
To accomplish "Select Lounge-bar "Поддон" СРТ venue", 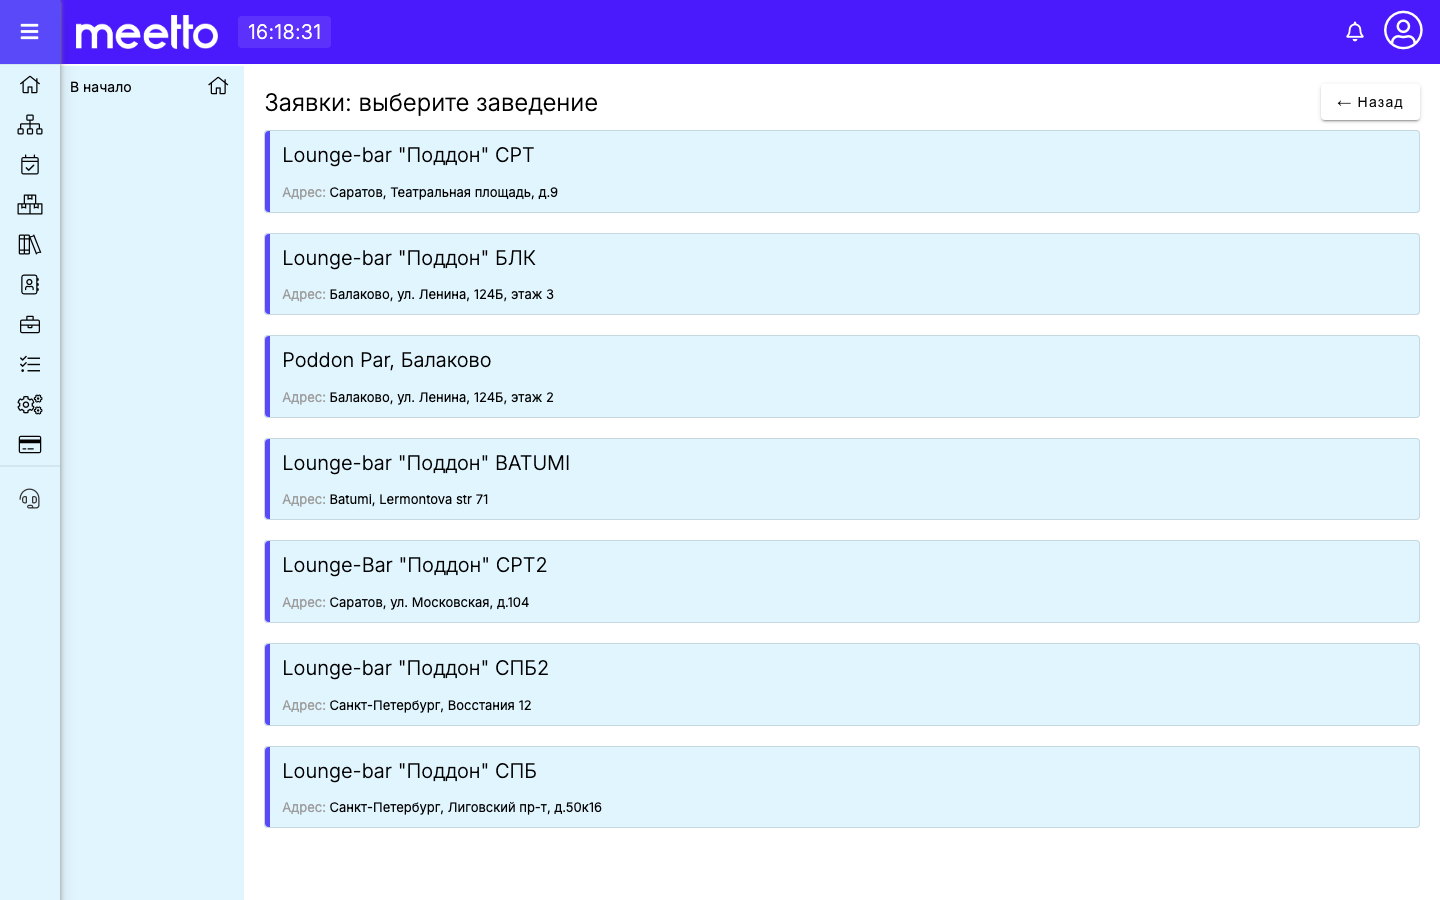I will tap(842, 171).
